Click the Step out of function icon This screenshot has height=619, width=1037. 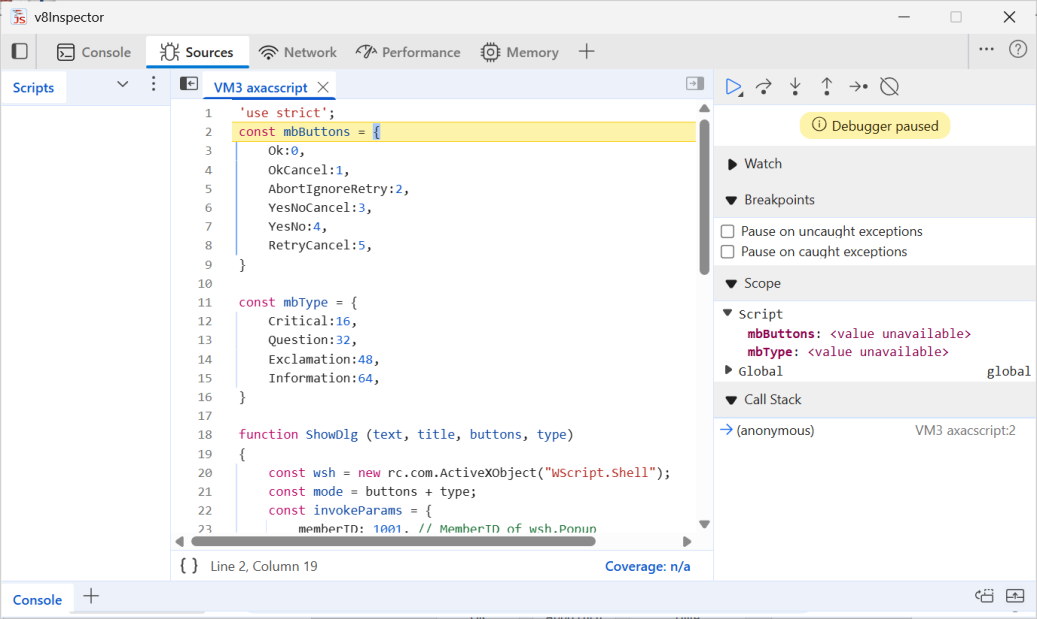click(827, 87)
